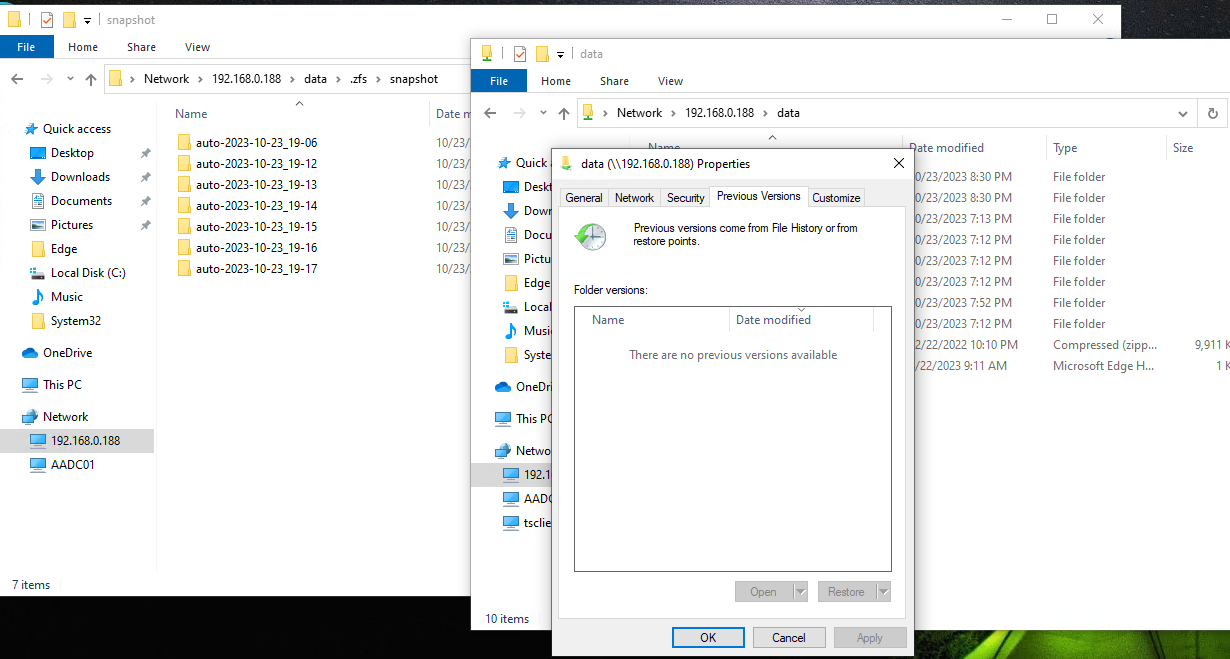Open recent locations dropdown in data window
The height and width of the screenshot is (659, 1230).
pos(543,113)
